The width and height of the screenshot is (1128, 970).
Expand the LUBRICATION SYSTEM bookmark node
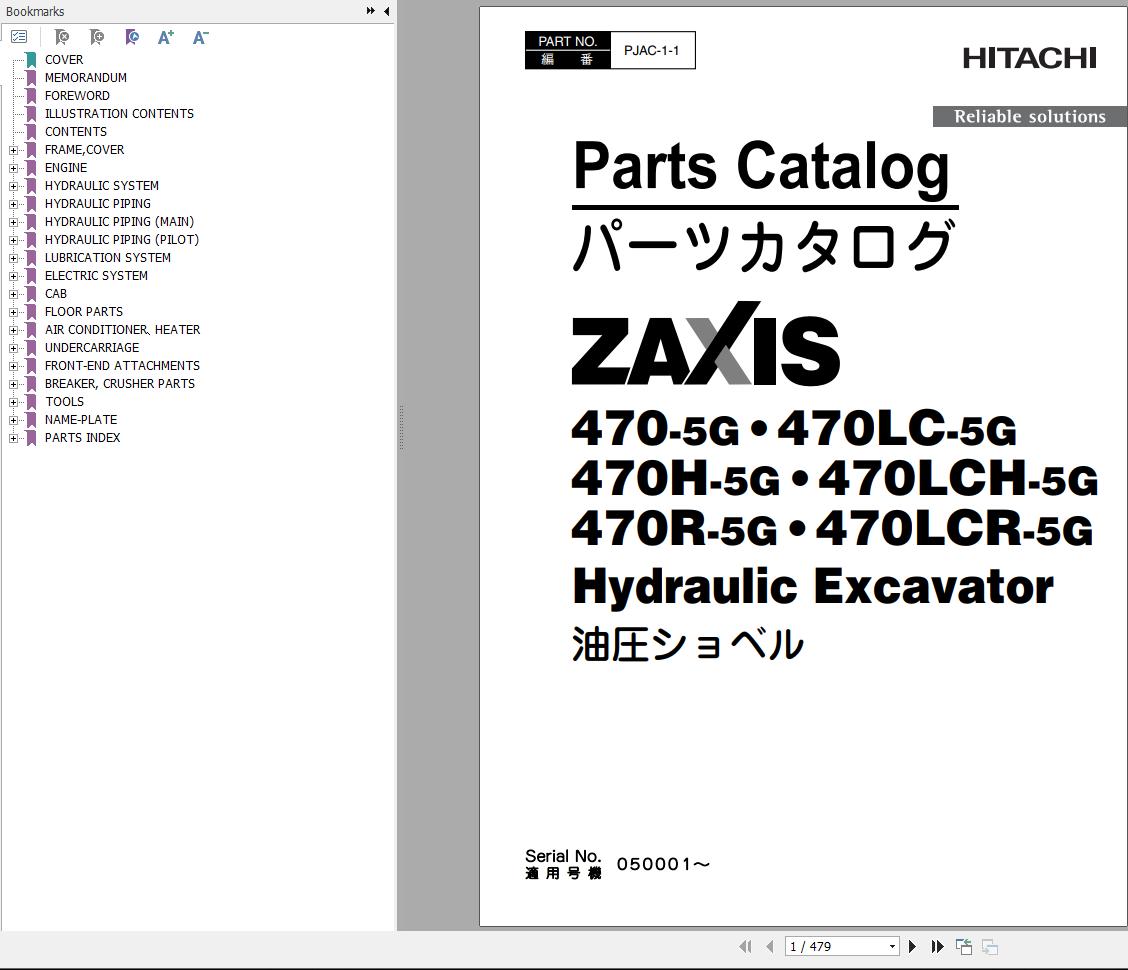[x=13, y=258]
